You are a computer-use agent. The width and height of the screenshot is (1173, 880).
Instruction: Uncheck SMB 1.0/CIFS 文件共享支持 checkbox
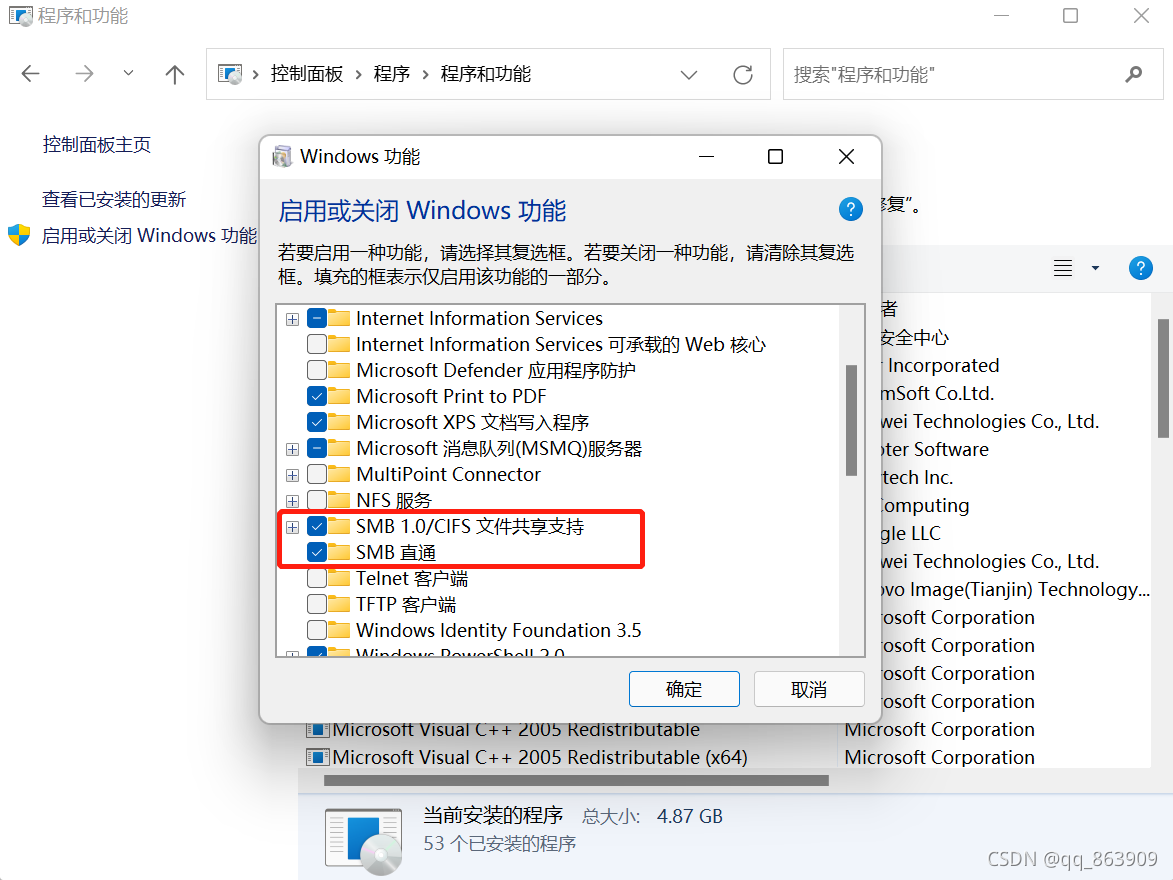click(x=316, y=526)
